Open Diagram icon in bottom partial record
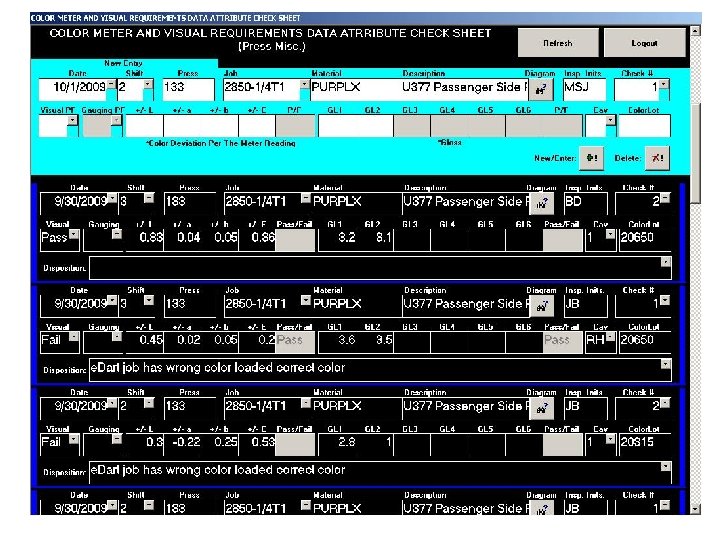 [x=541, y=508]
